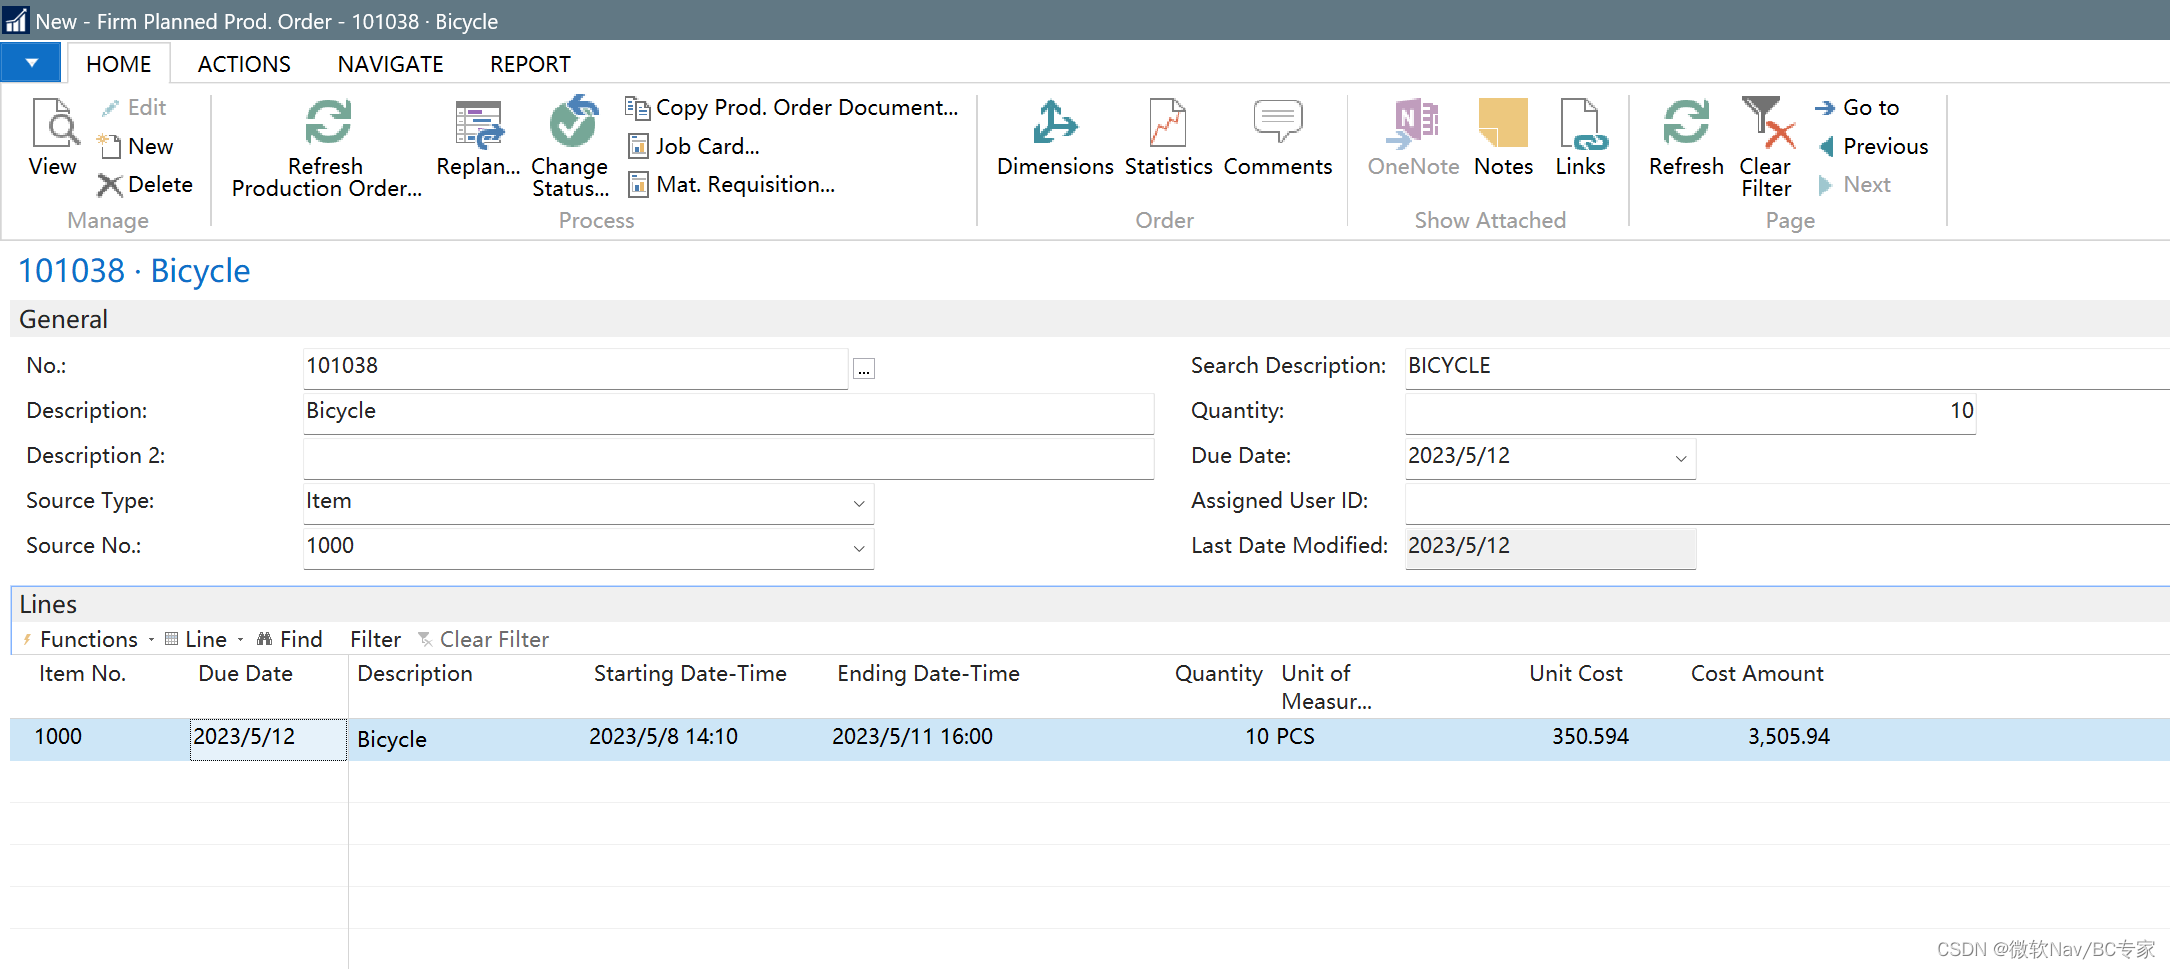Switch to the NAVIGATE tab
Screen dimensions: 2170x969
(x=390, y=64)
